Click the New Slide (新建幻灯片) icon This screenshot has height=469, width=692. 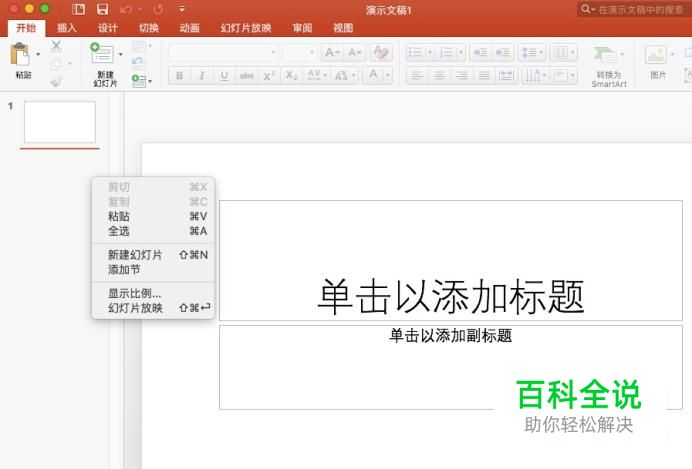[102, 53]
